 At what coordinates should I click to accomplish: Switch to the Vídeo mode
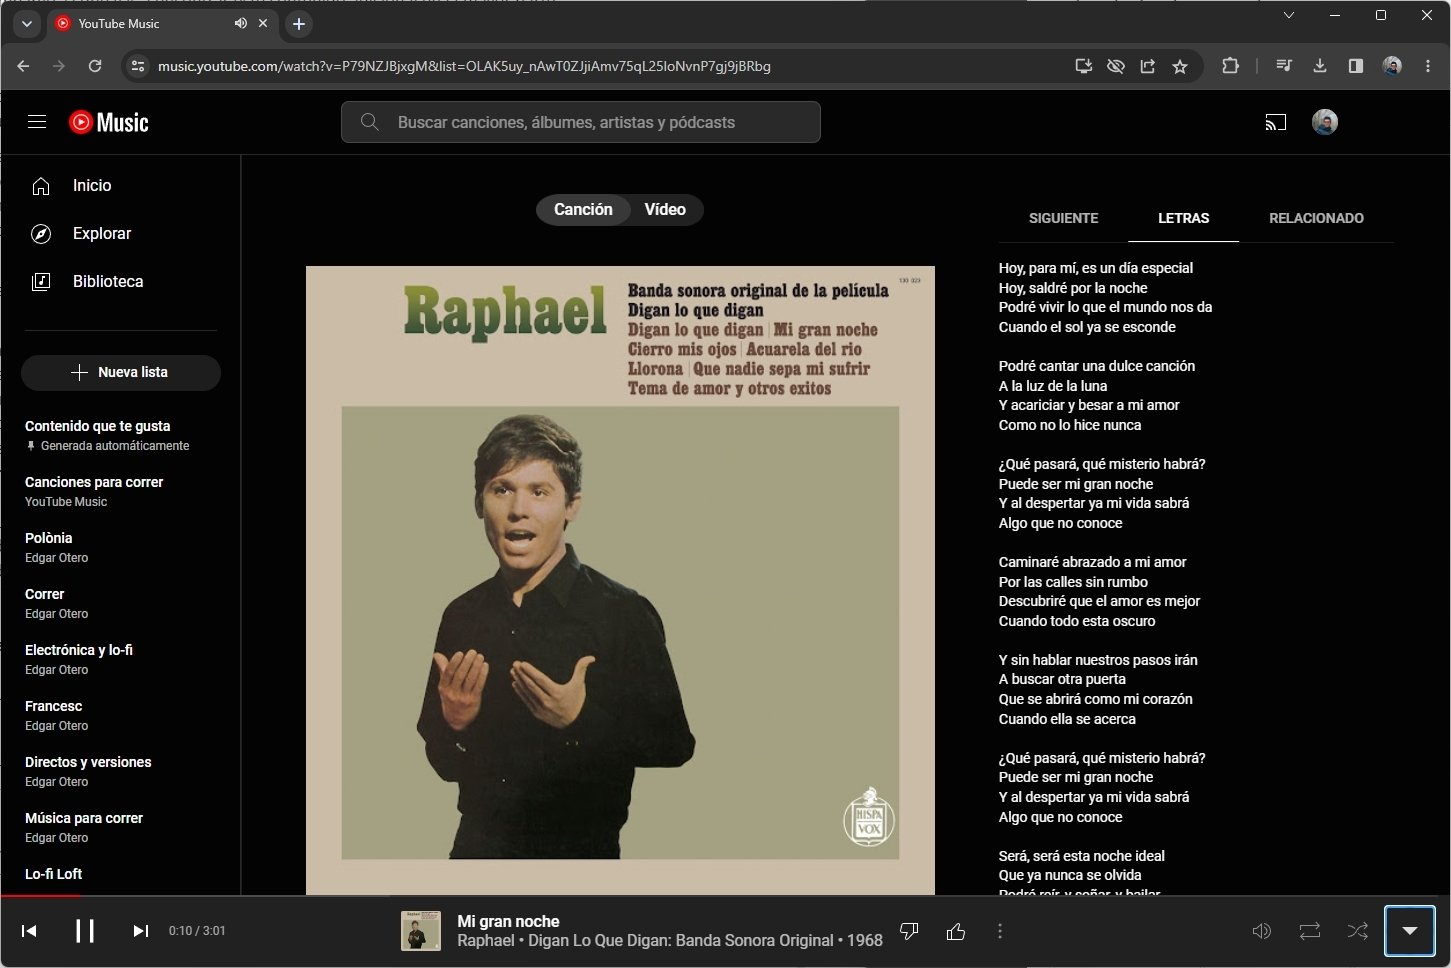[666, 210]
